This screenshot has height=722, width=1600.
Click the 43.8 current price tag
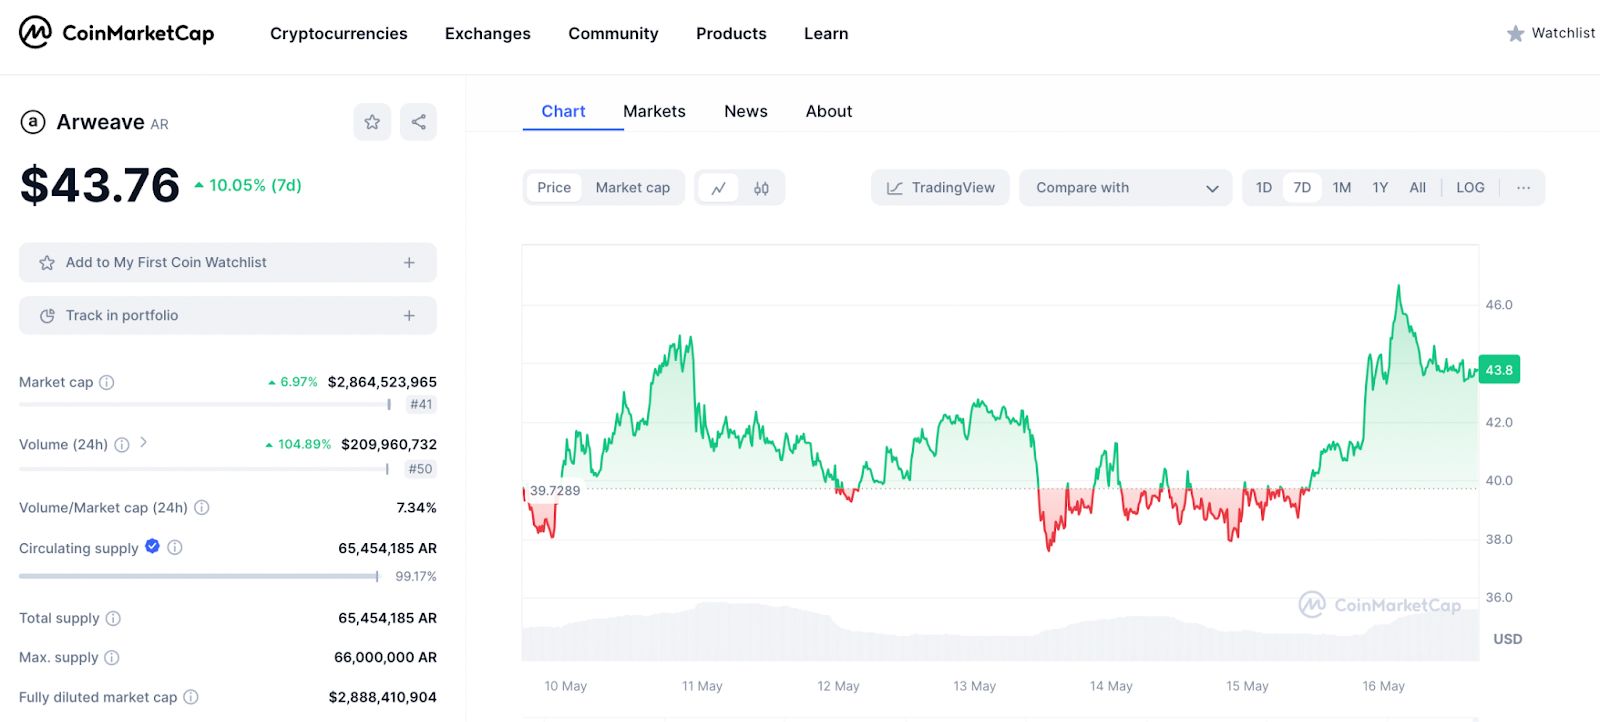[1499, 370]
